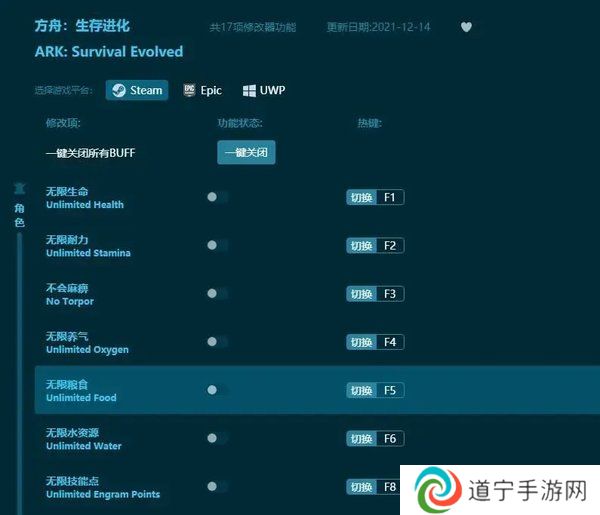Click the F3 hotkey field
The image size is (600, 515).
[x=390, y=294]
